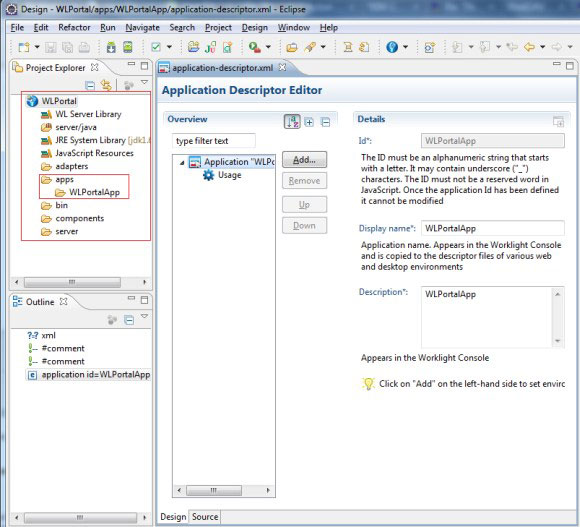Select JRE System Library entry

click(x=95, y=140)
